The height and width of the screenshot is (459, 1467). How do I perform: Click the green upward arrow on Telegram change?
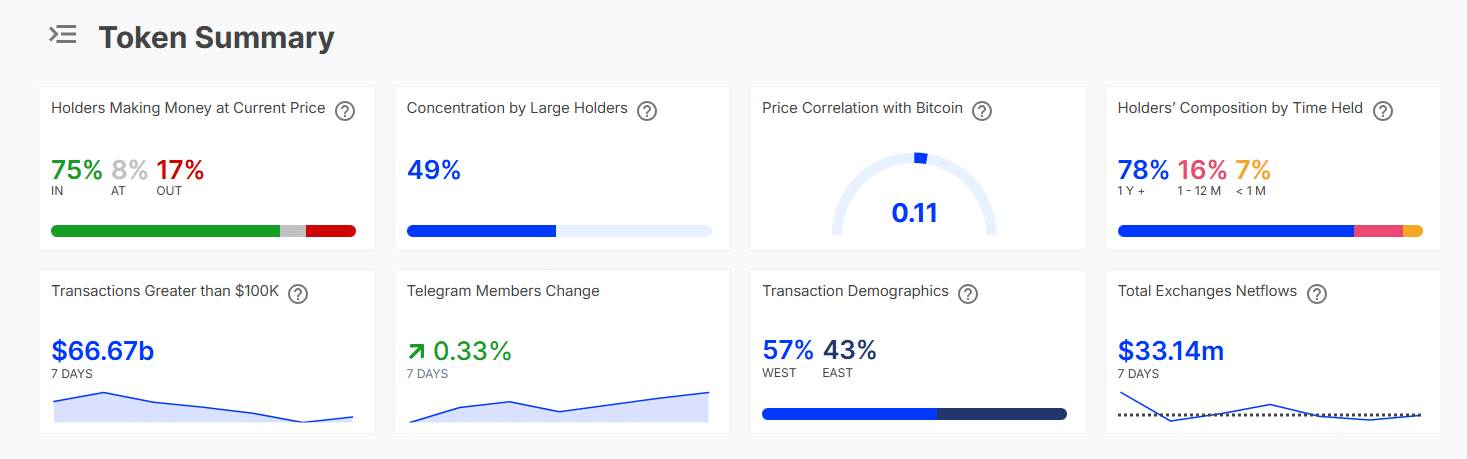[x=416, y=352]
